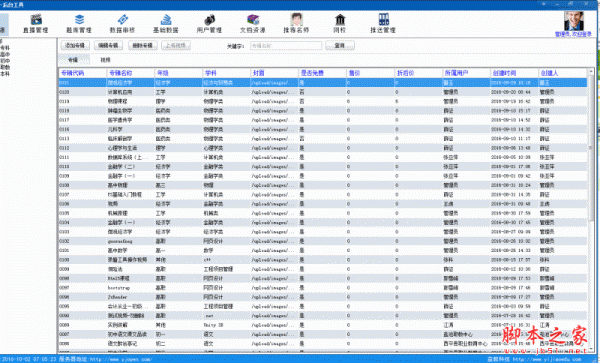Click the table's vertical scrollbar up arrow
Viewport: 600px width, 363px height.
pyautogui.click(x=591, y=72)
